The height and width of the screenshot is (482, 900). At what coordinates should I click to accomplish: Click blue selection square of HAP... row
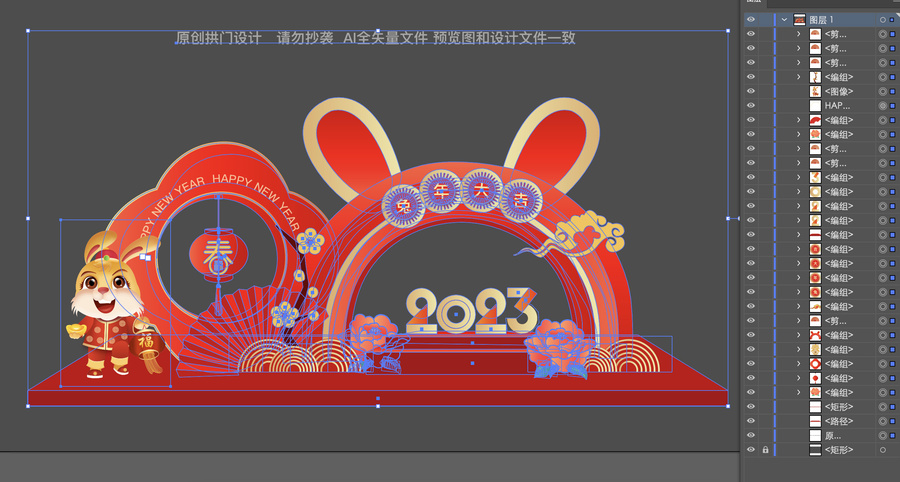pos(893,106)
